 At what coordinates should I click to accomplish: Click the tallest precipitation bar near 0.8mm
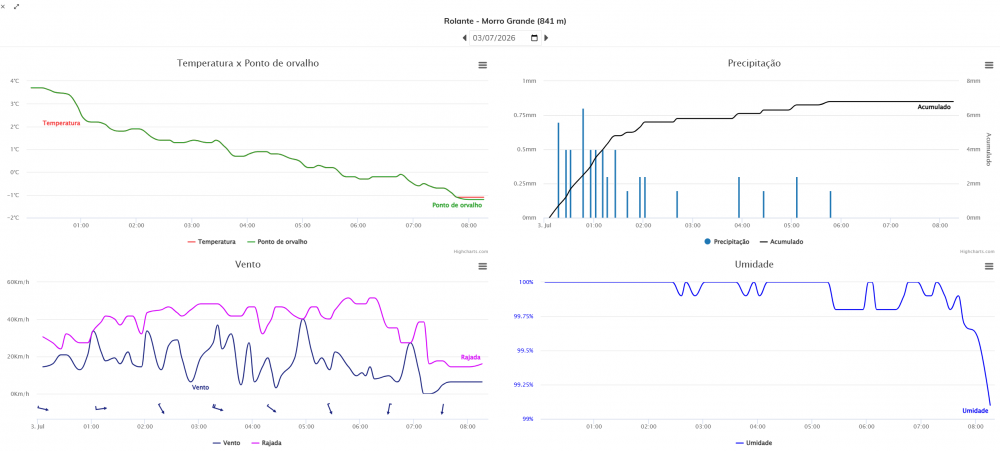(x=583, y=163)
